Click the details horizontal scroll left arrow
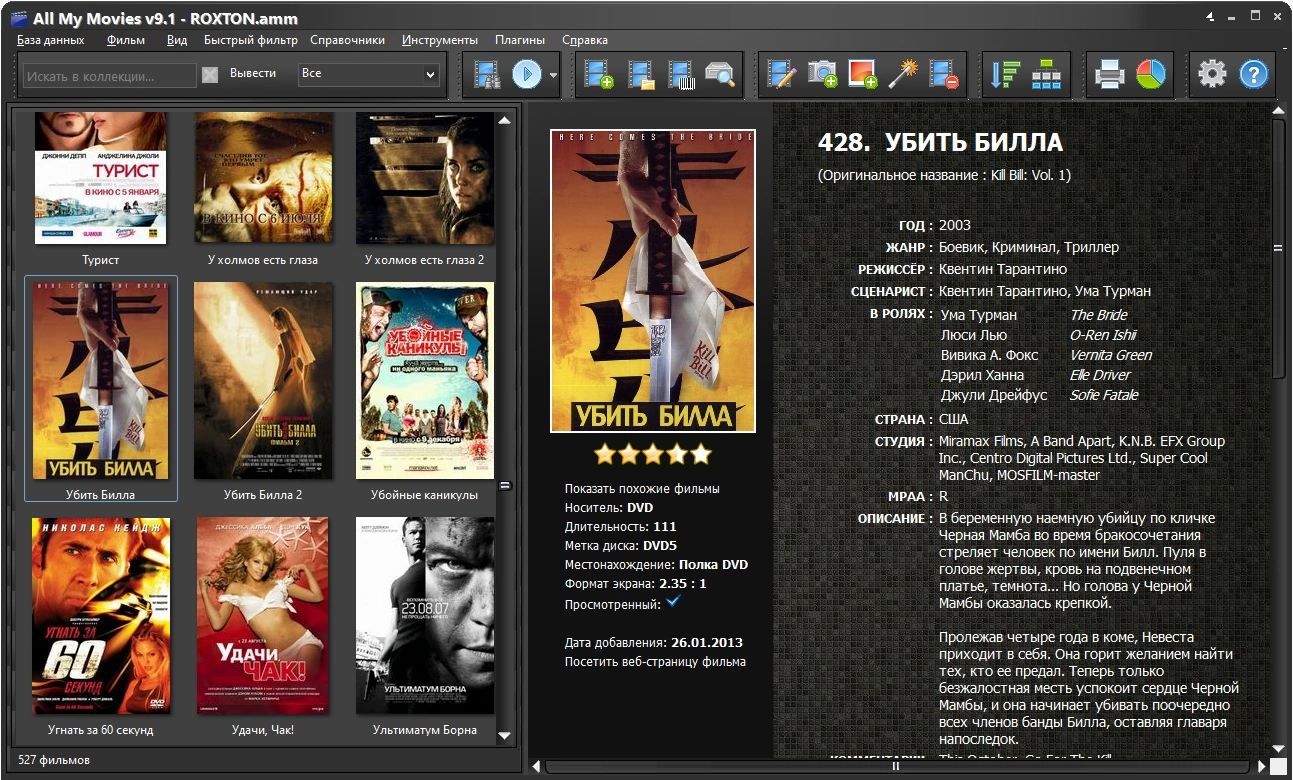 point(536,767)
